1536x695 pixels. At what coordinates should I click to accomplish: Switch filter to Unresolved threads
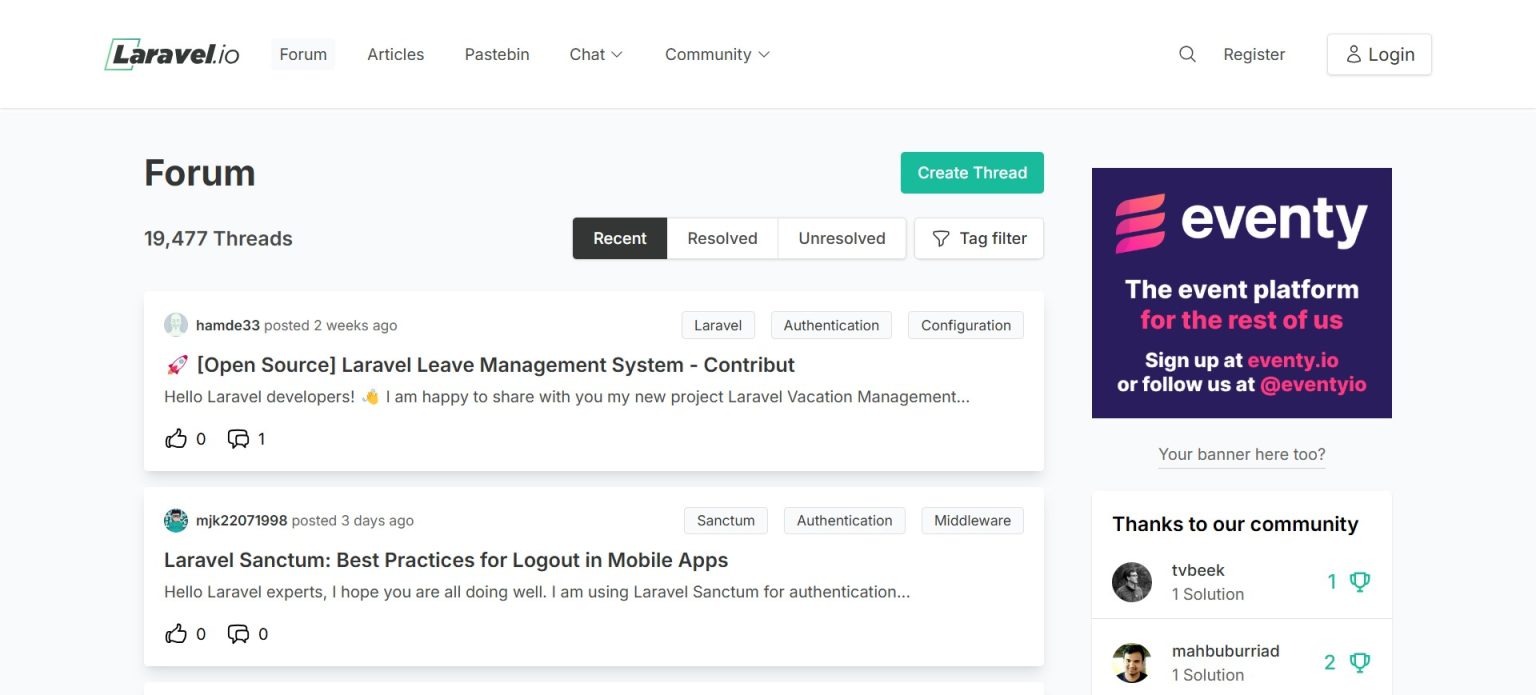click(x=841, y=238)
